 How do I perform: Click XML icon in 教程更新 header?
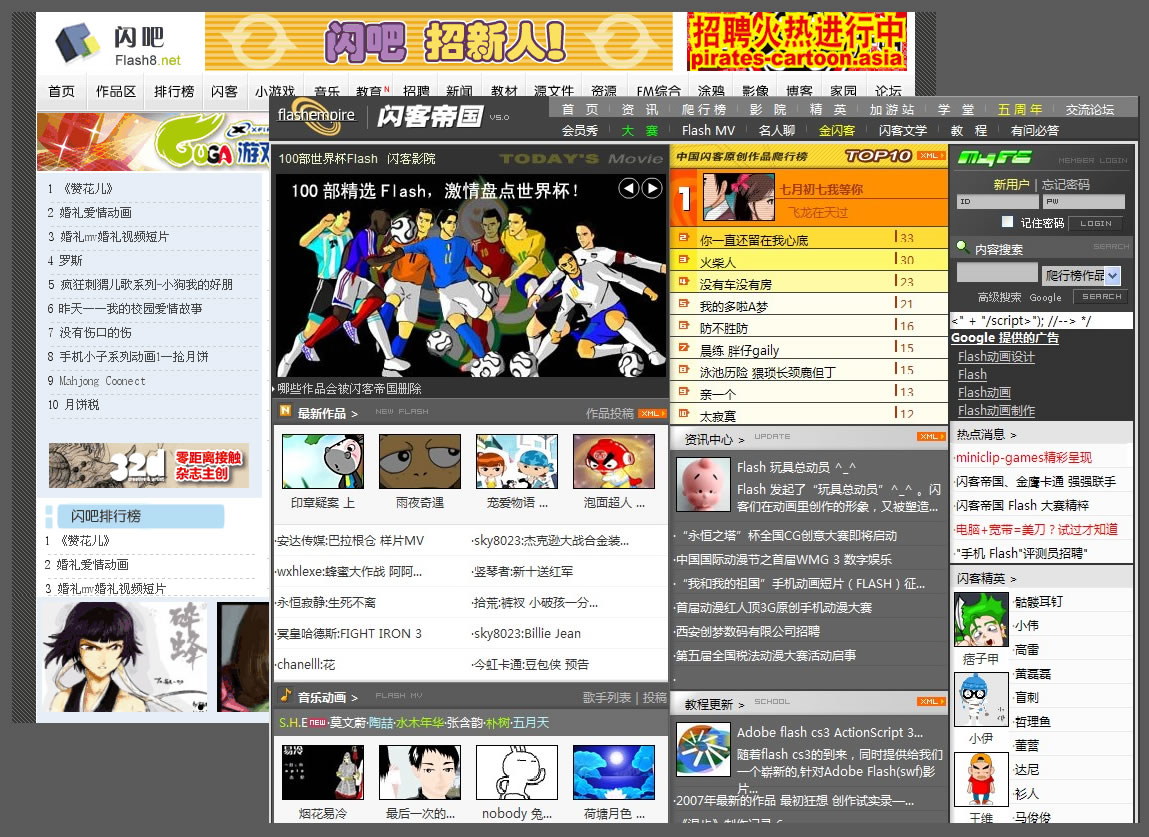point(931,702)
